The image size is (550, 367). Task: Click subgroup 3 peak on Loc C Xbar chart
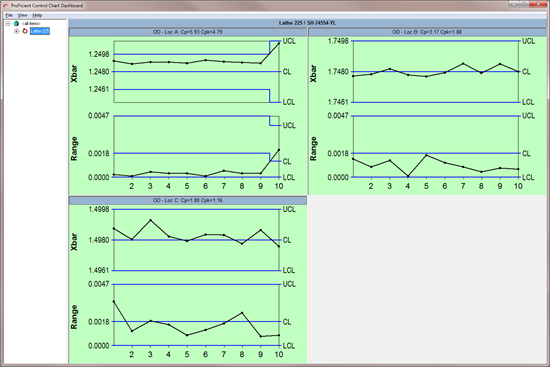pyautogui.click(x=150, y=220)
